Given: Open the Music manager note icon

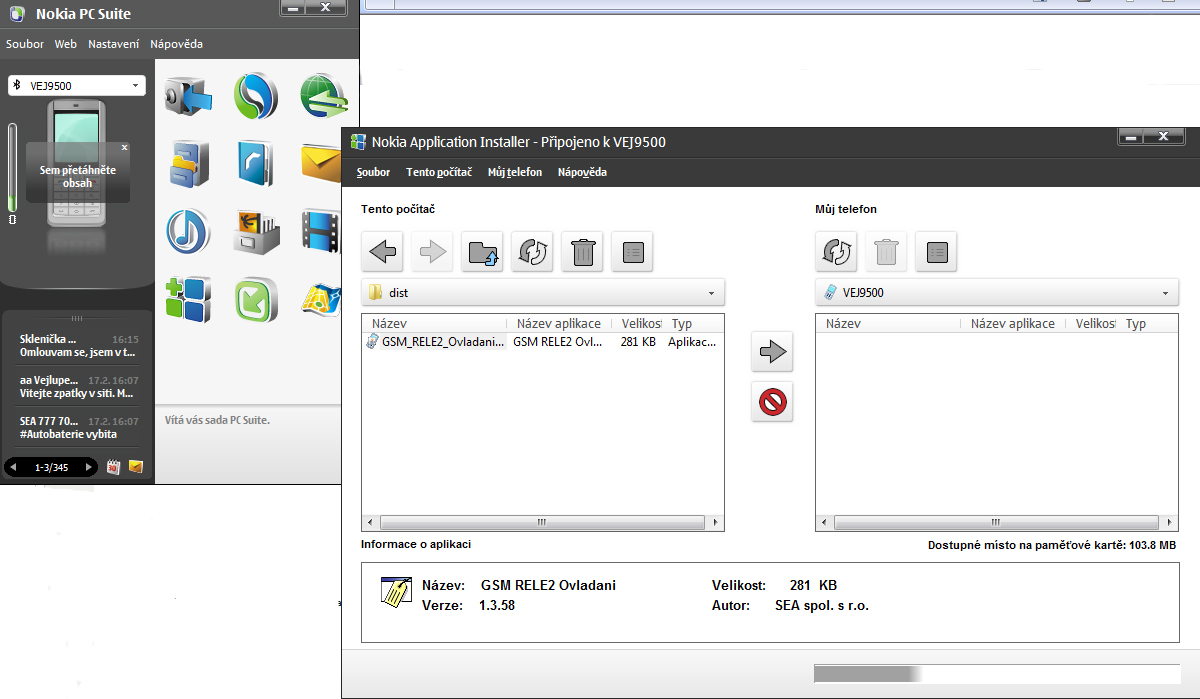Looking at the screenshot, I should [x=188, y=231].
